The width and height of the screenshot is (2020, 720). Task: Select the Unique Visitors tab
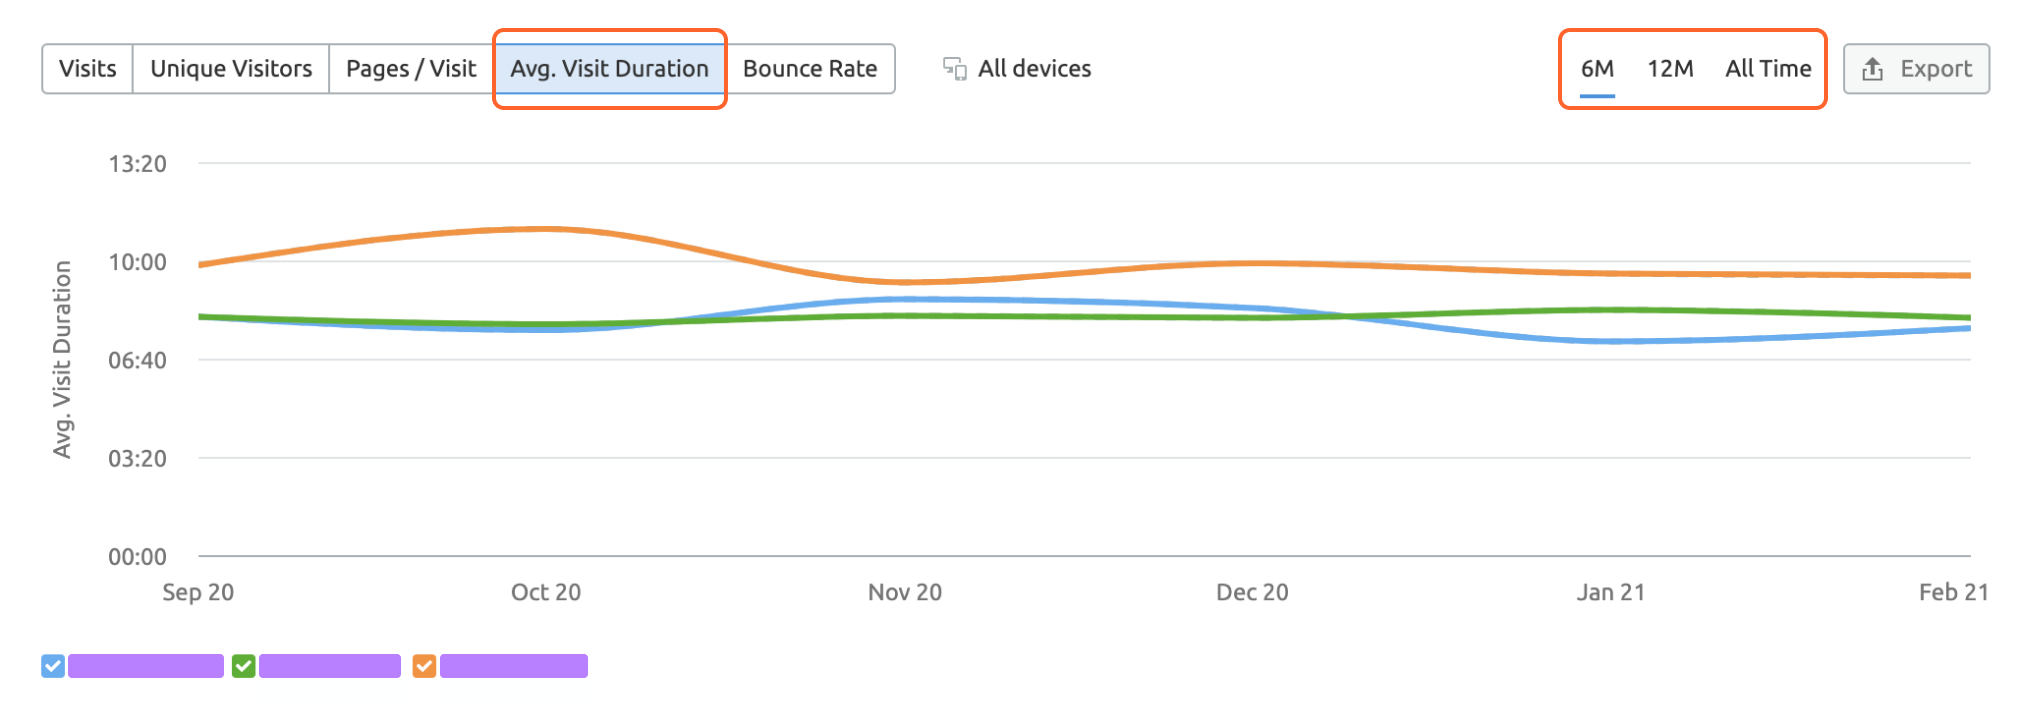(231, 69)
